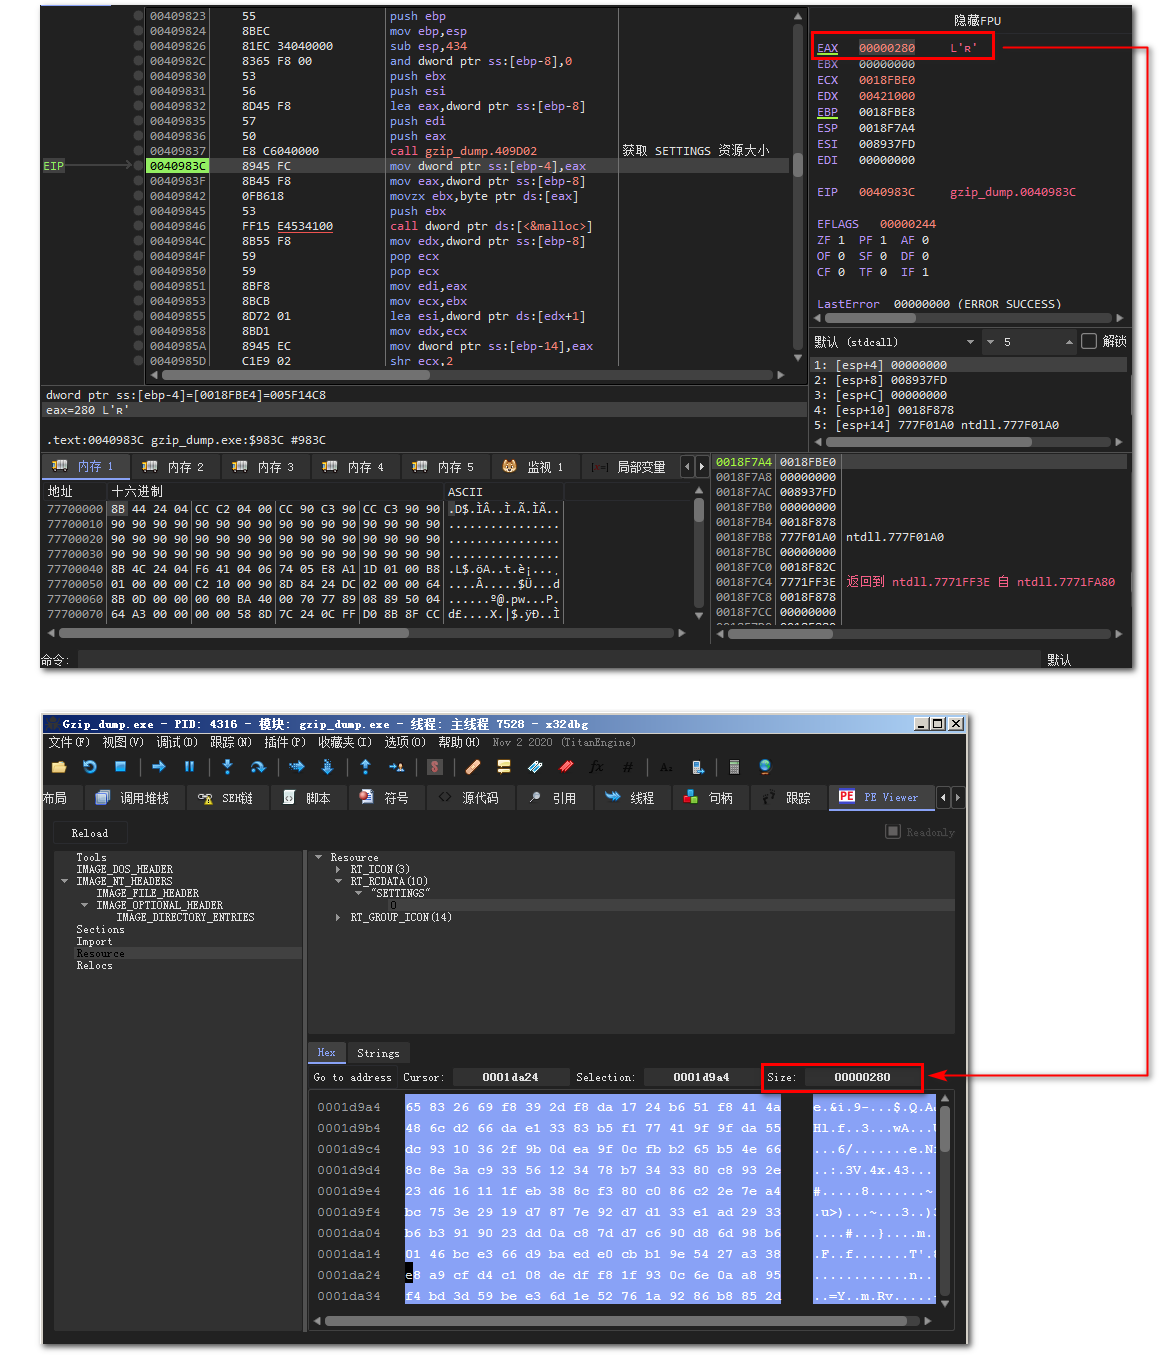Image resolution: width=1173 pixels, height=1357 pixels.
Task: Open the Bookmarks toolbar icon
Action: pyautogui.click(x=566, y=767)
